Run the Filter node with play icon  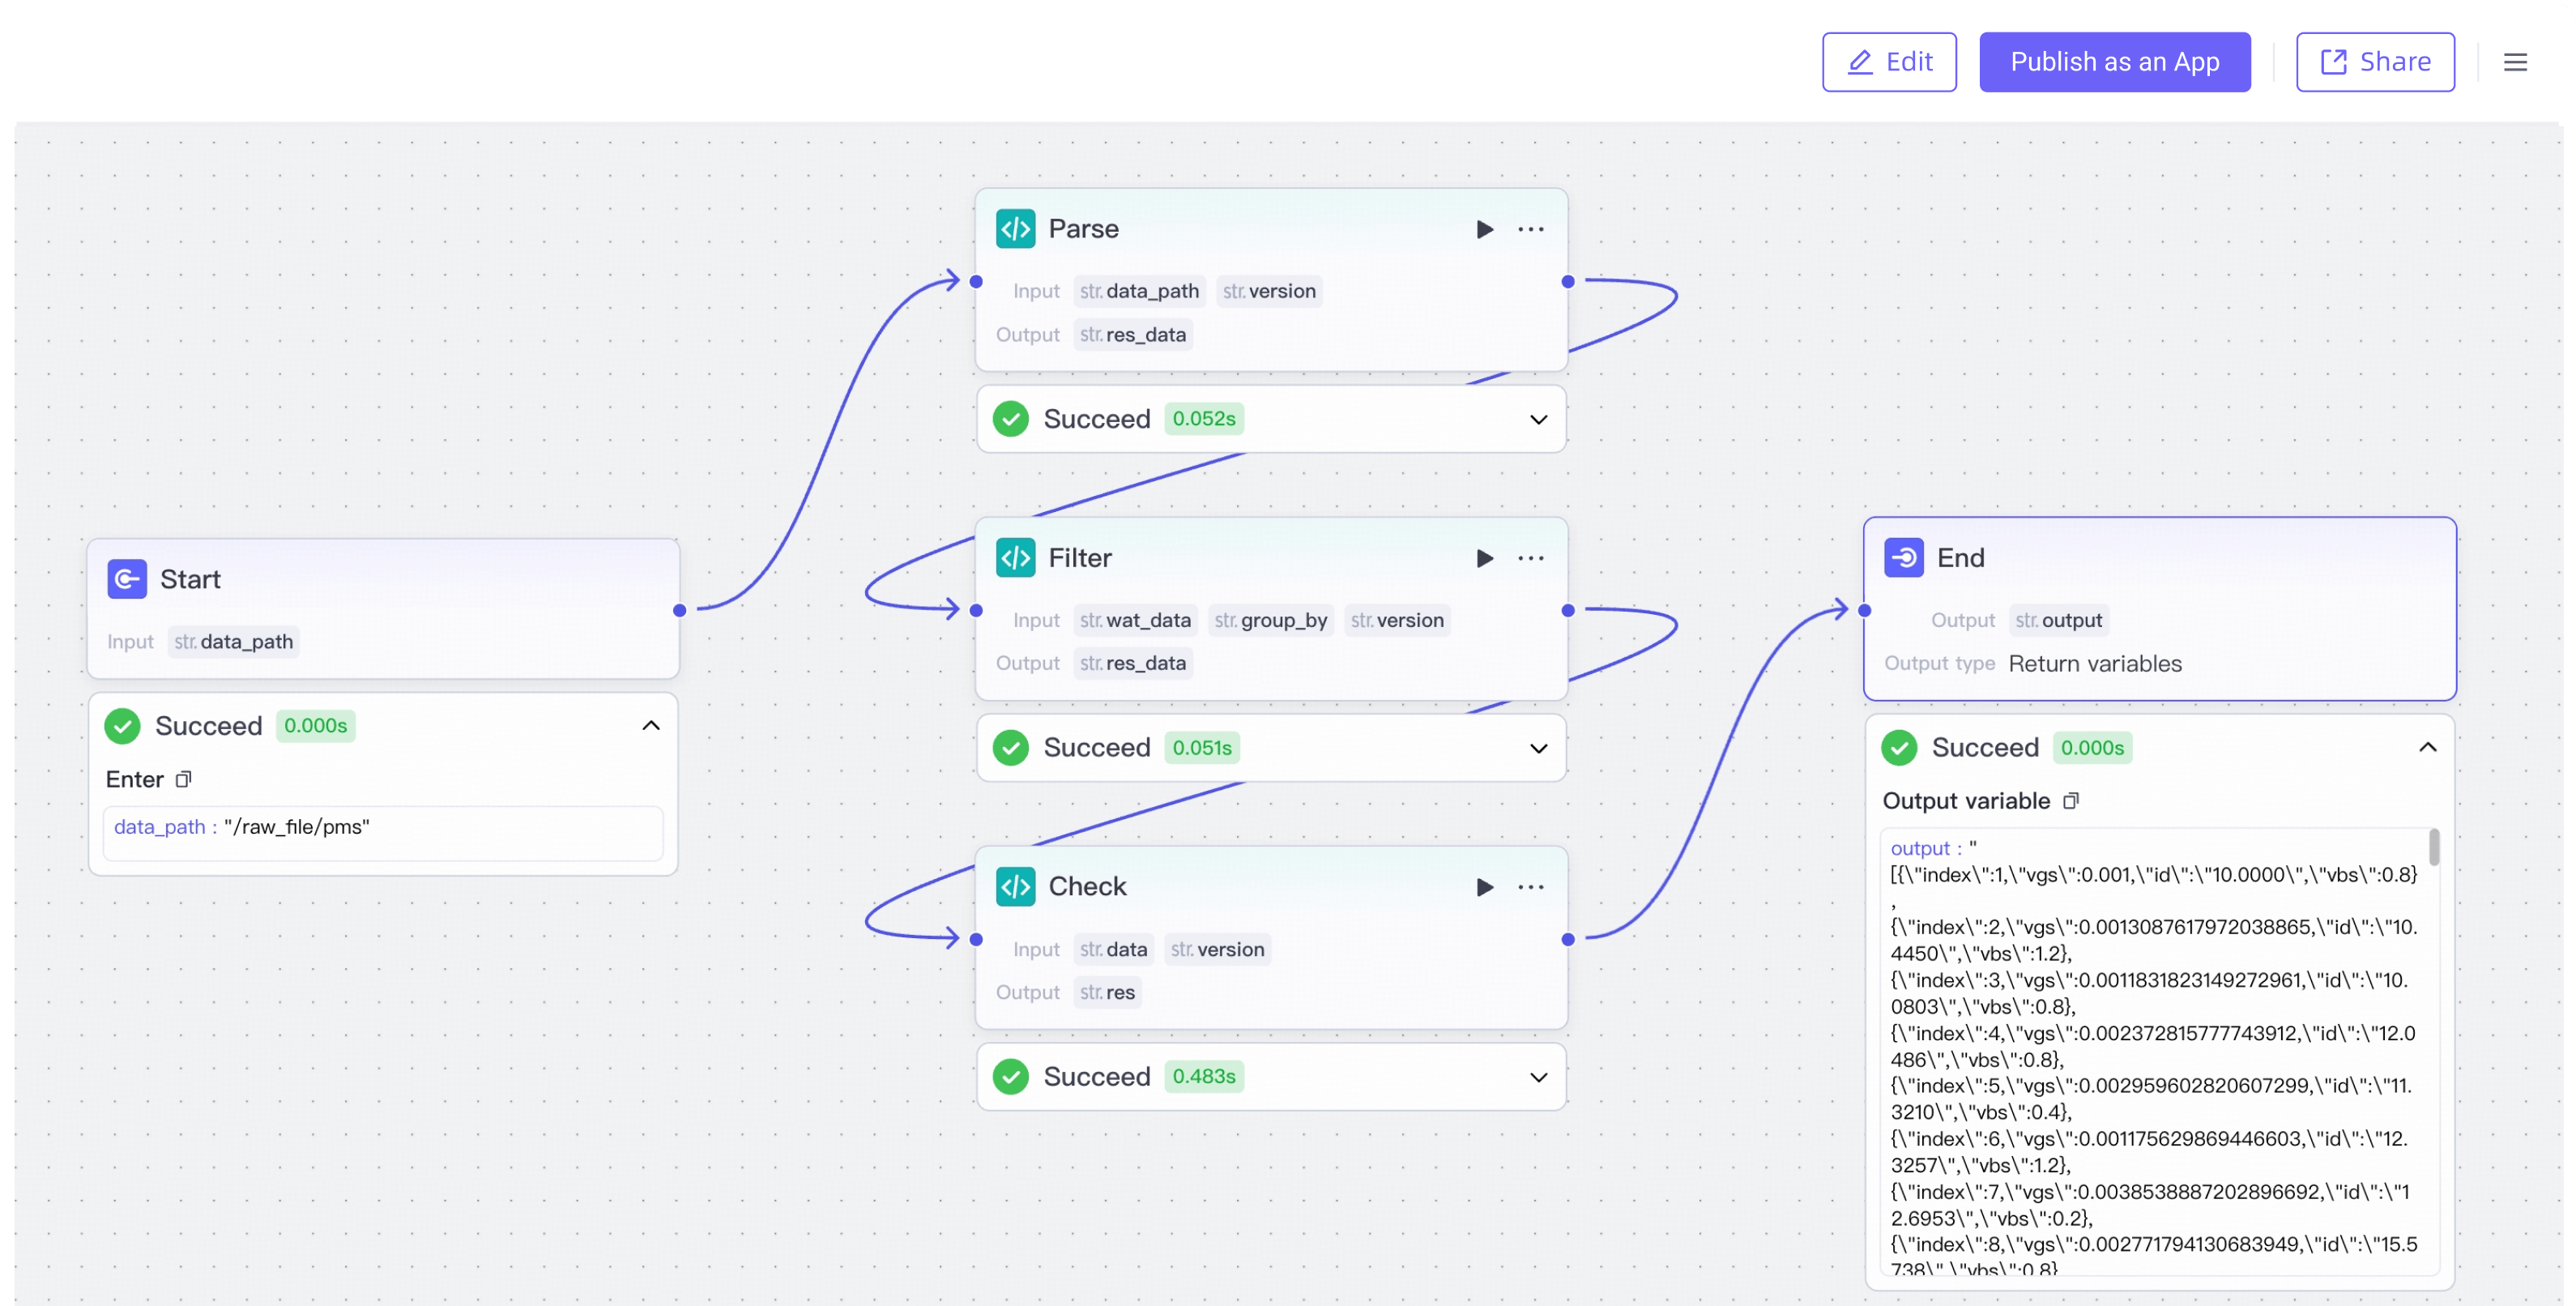(1484, 558)
